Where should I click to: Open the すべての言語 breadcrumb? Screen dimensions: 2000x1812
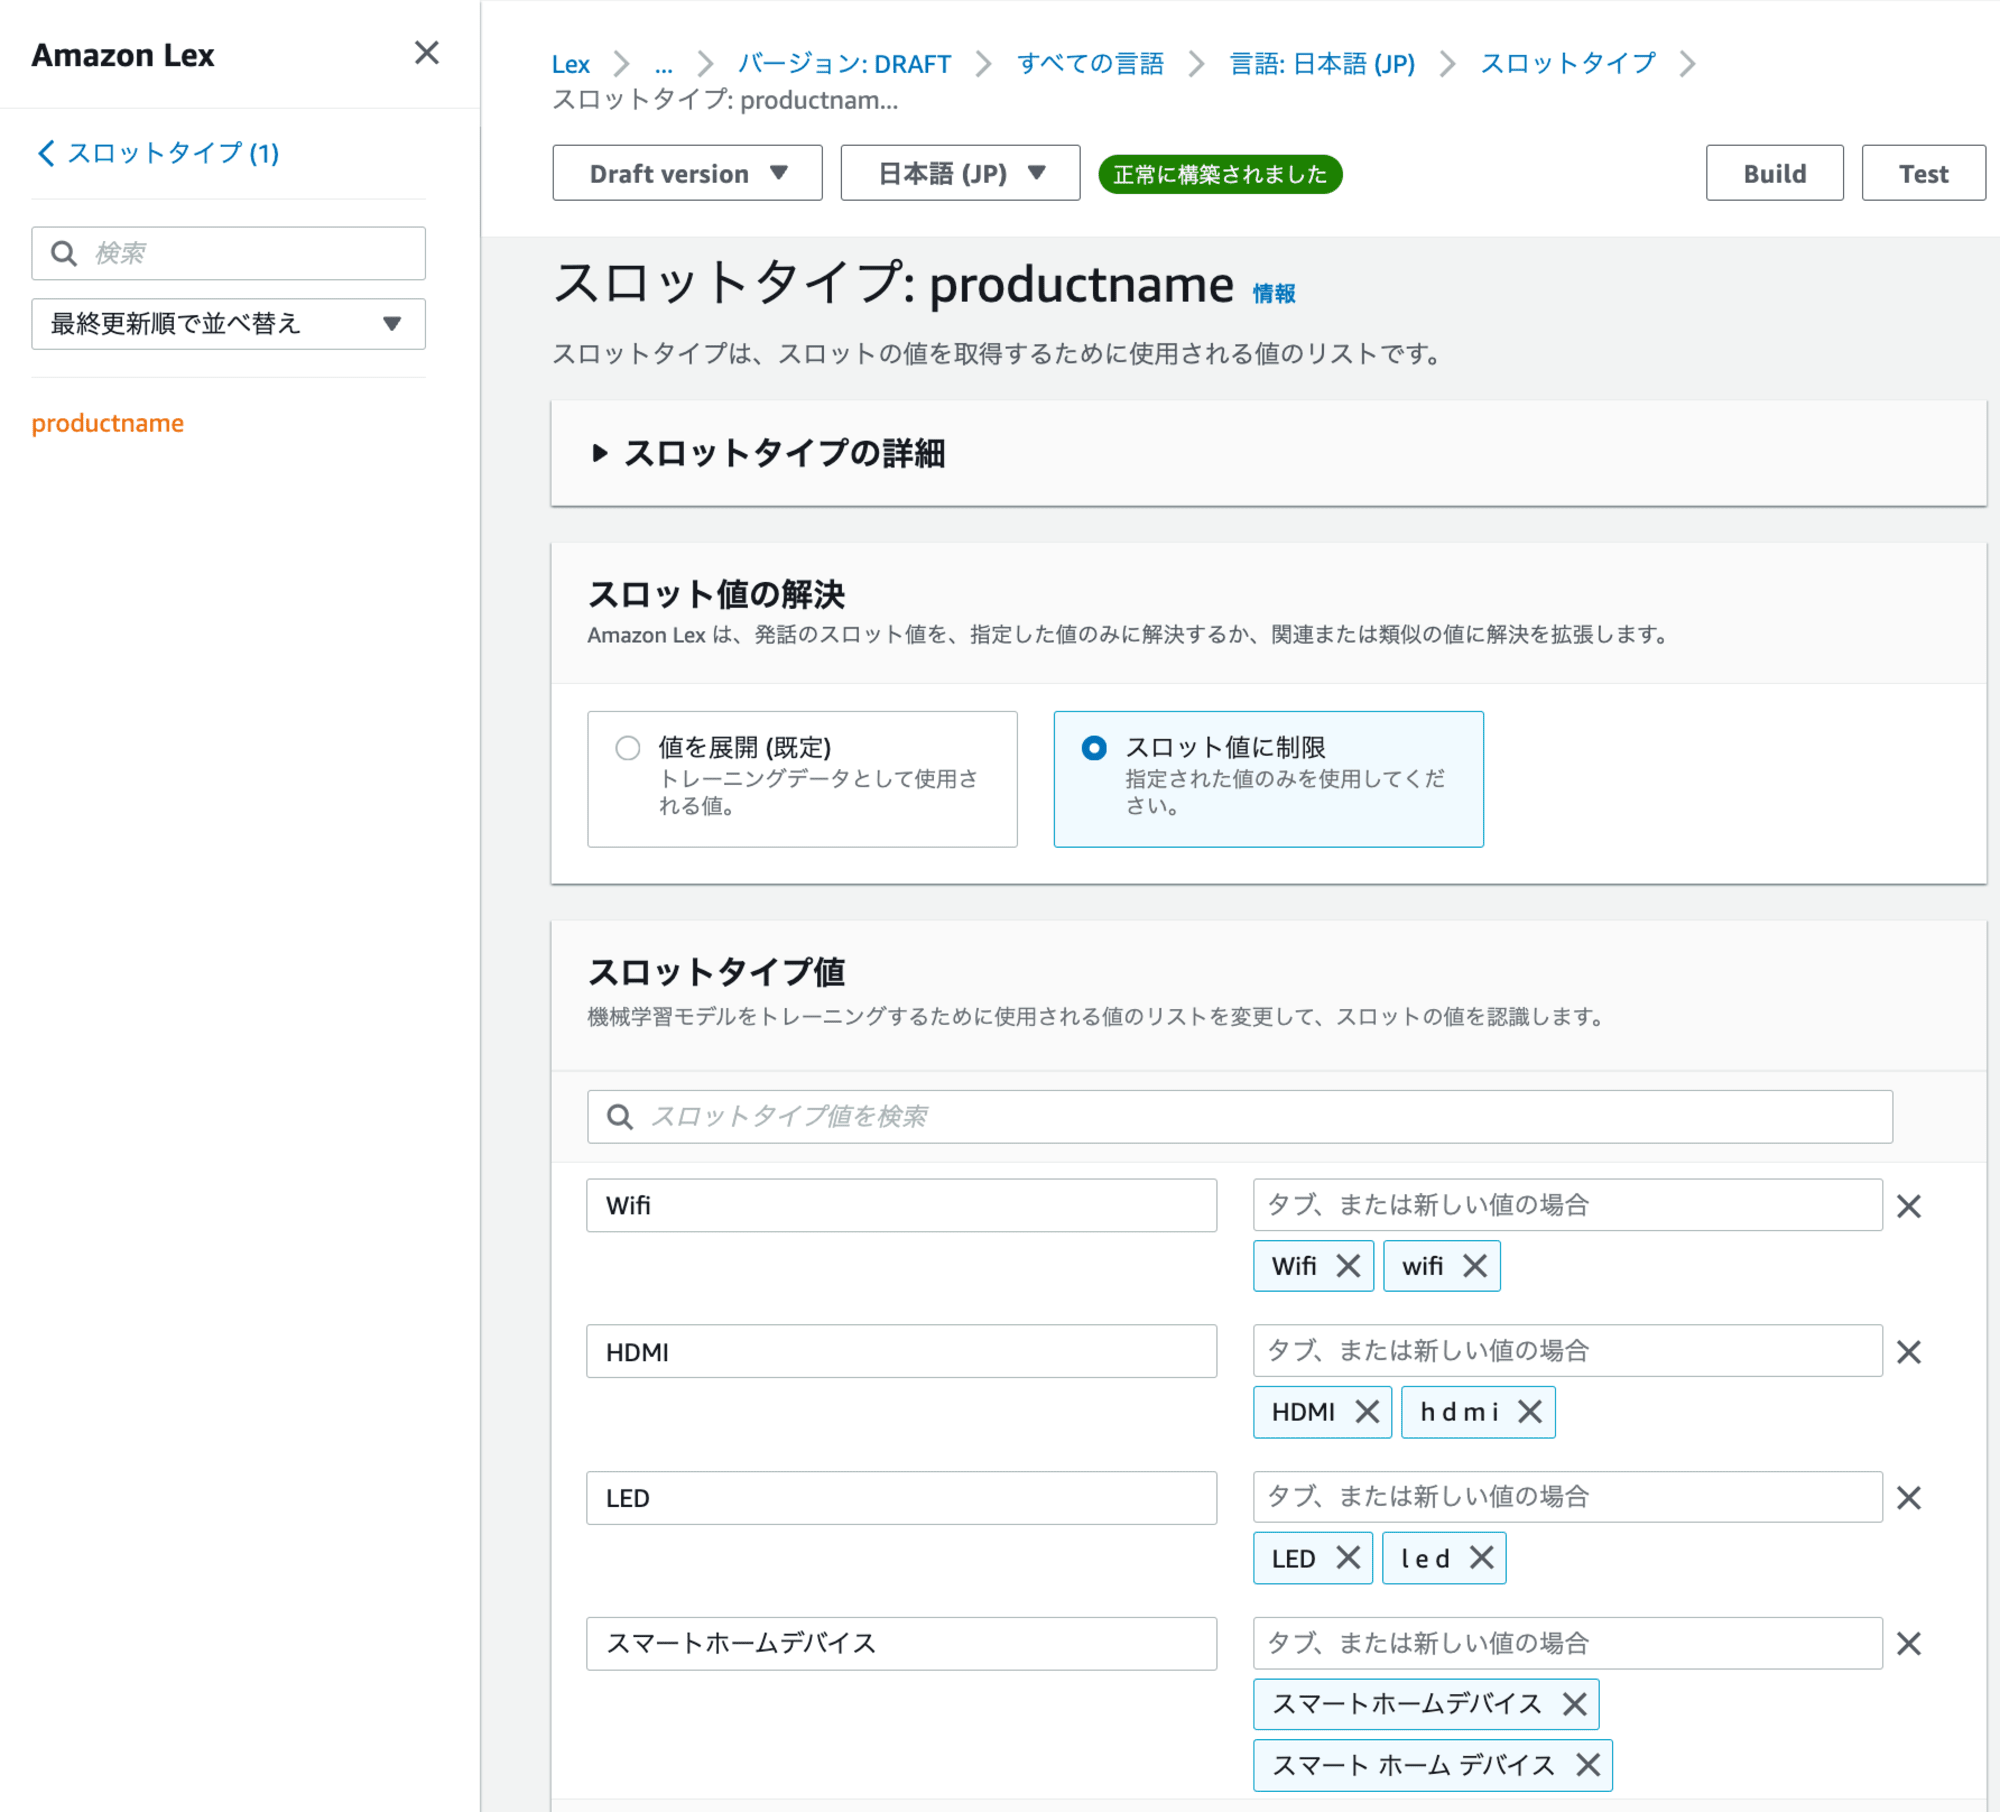tap(1090, 64)
